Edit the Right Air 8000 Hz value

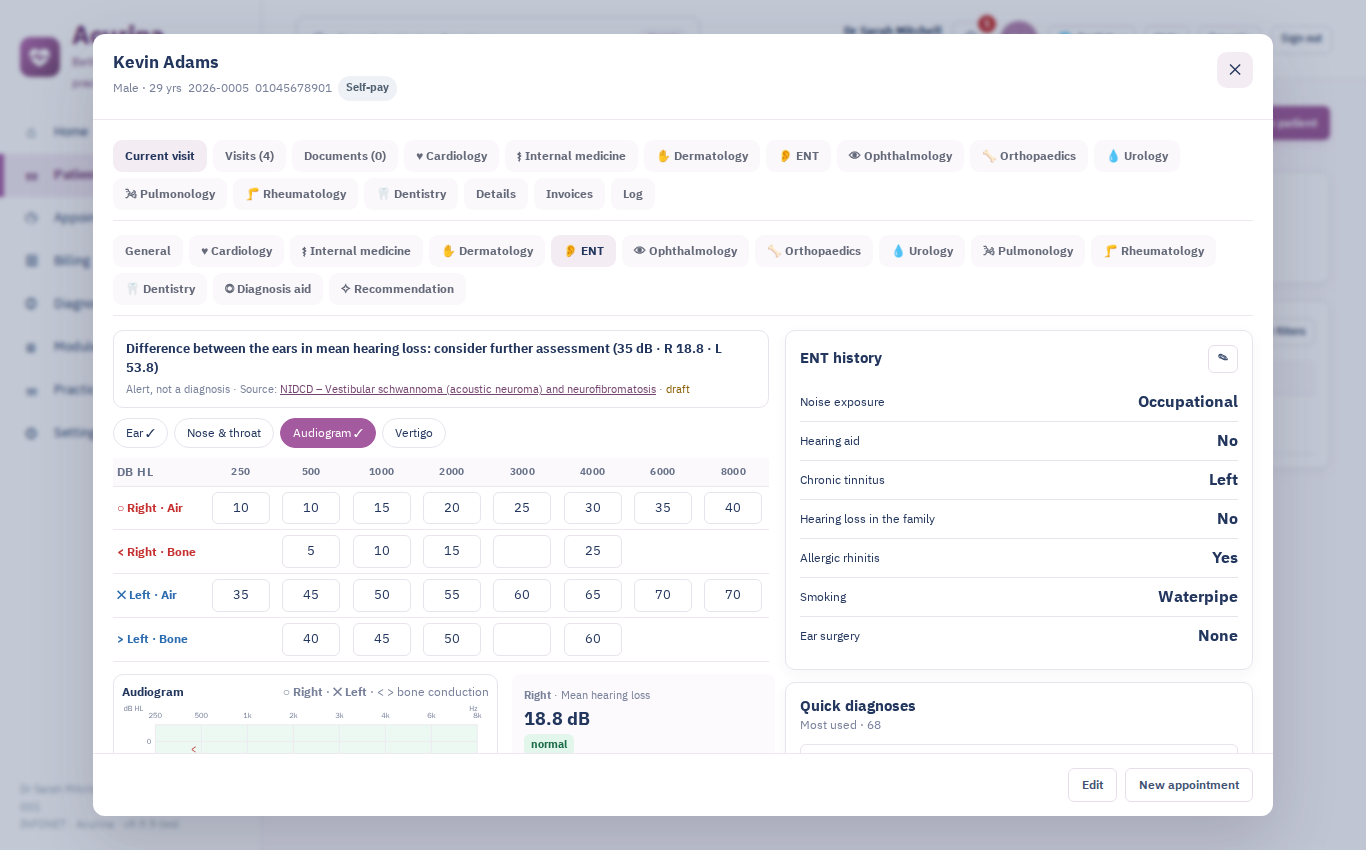coord(733,508)
